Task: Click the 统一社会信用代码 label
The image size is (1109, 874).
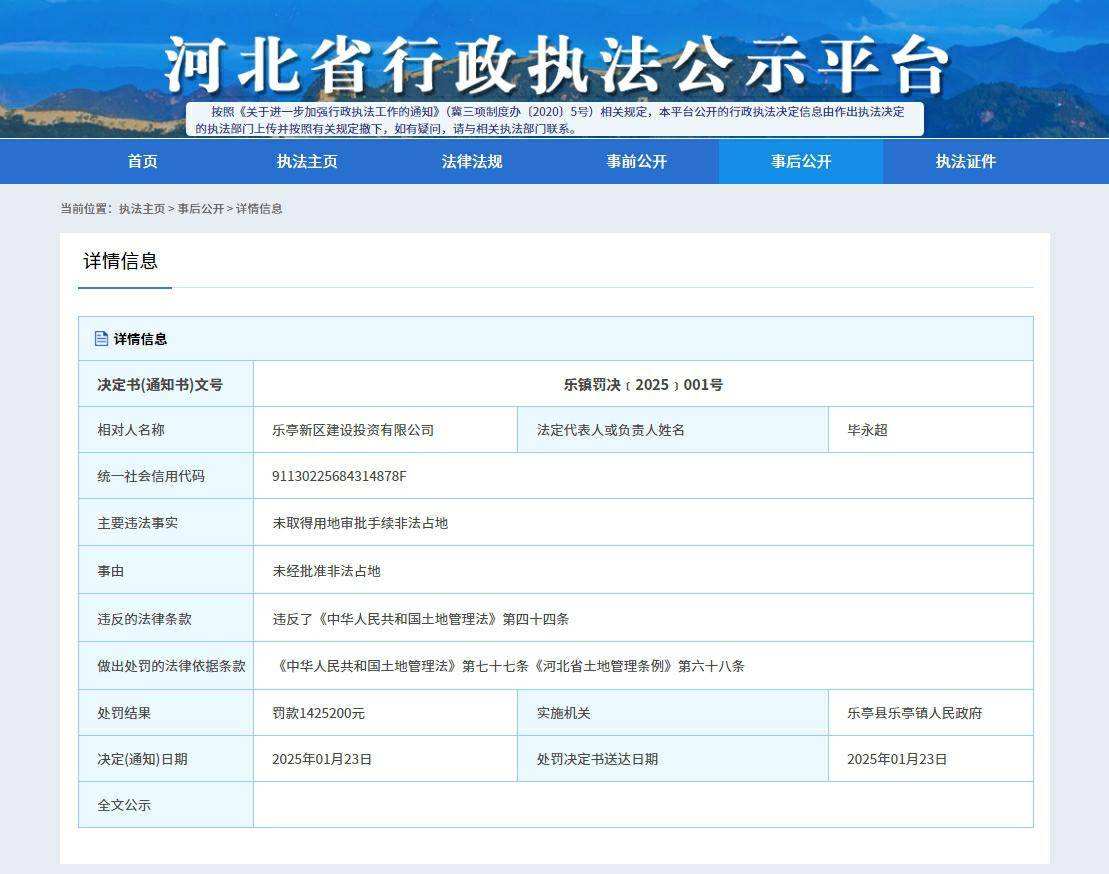Action: point(151,476)
